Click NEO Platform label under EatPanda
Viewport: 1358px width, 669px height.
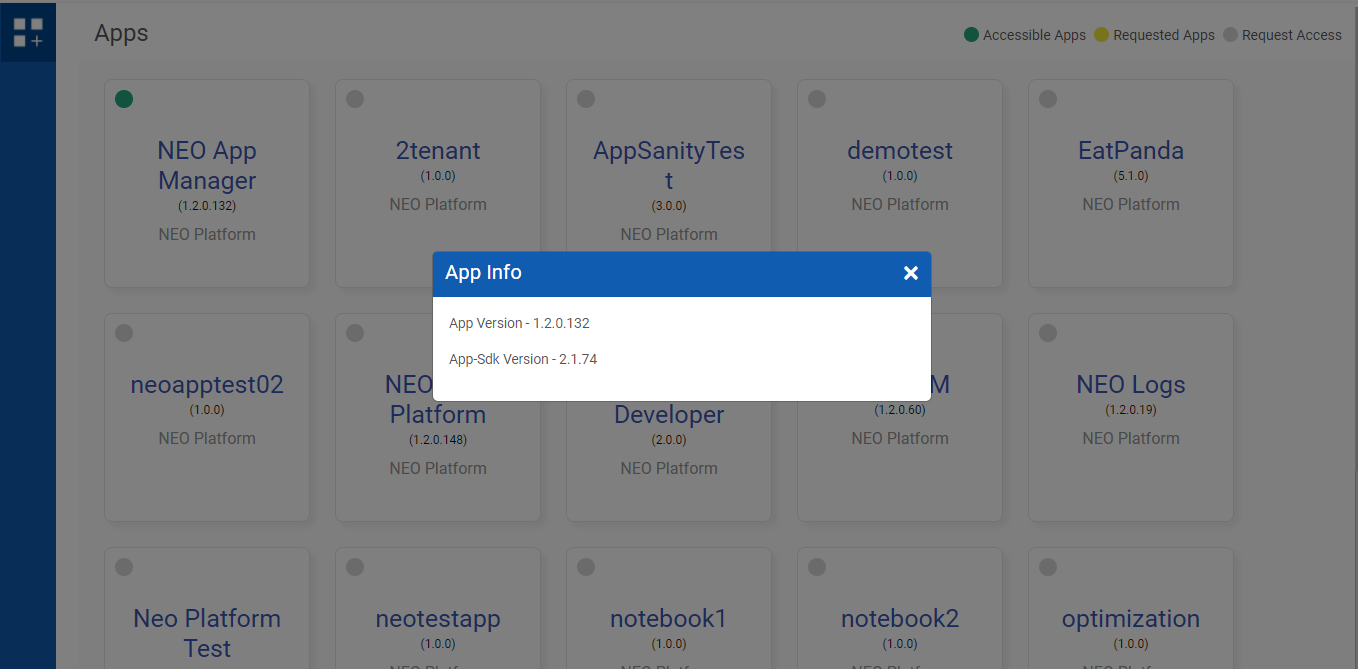pos(1131,204)
